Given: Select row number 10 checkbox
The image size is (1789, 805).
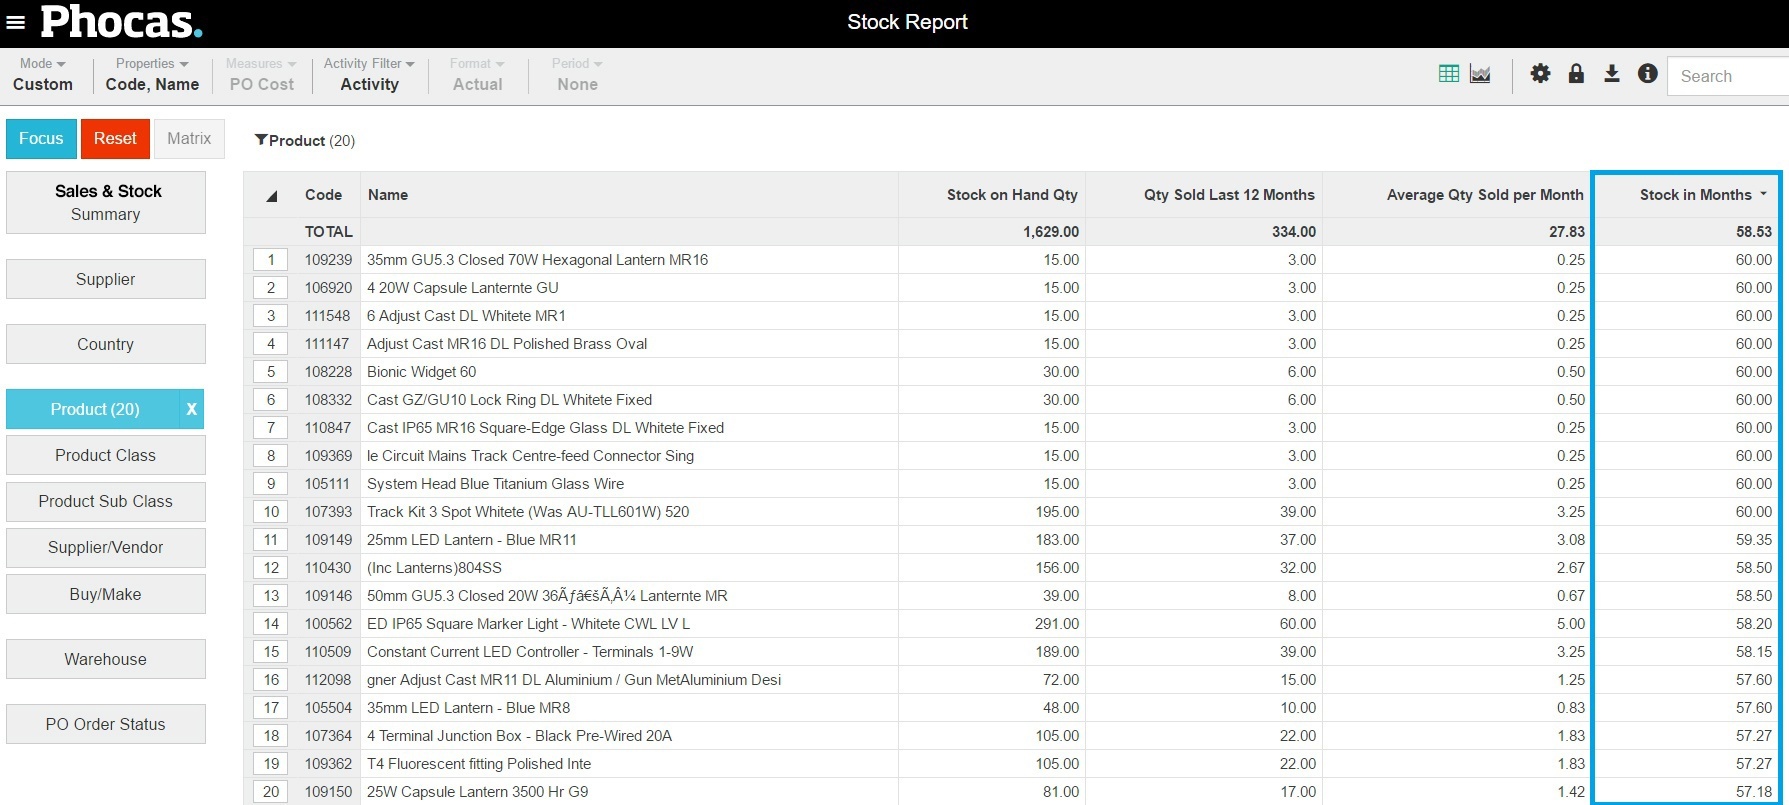Looking at the screenshot, I should point(270,512).
